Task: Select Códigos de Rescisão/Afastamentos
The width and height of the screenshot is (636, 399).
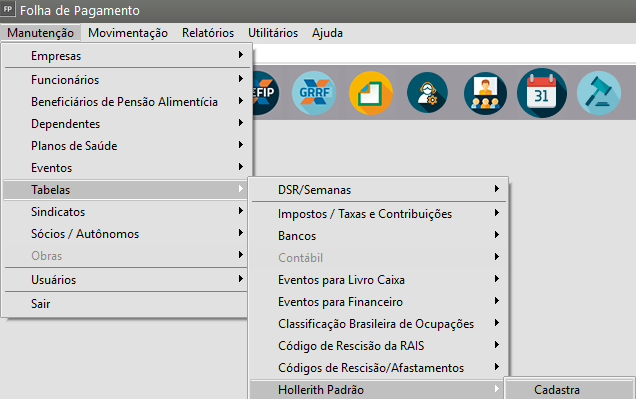Action: click(x=378, y=367)
